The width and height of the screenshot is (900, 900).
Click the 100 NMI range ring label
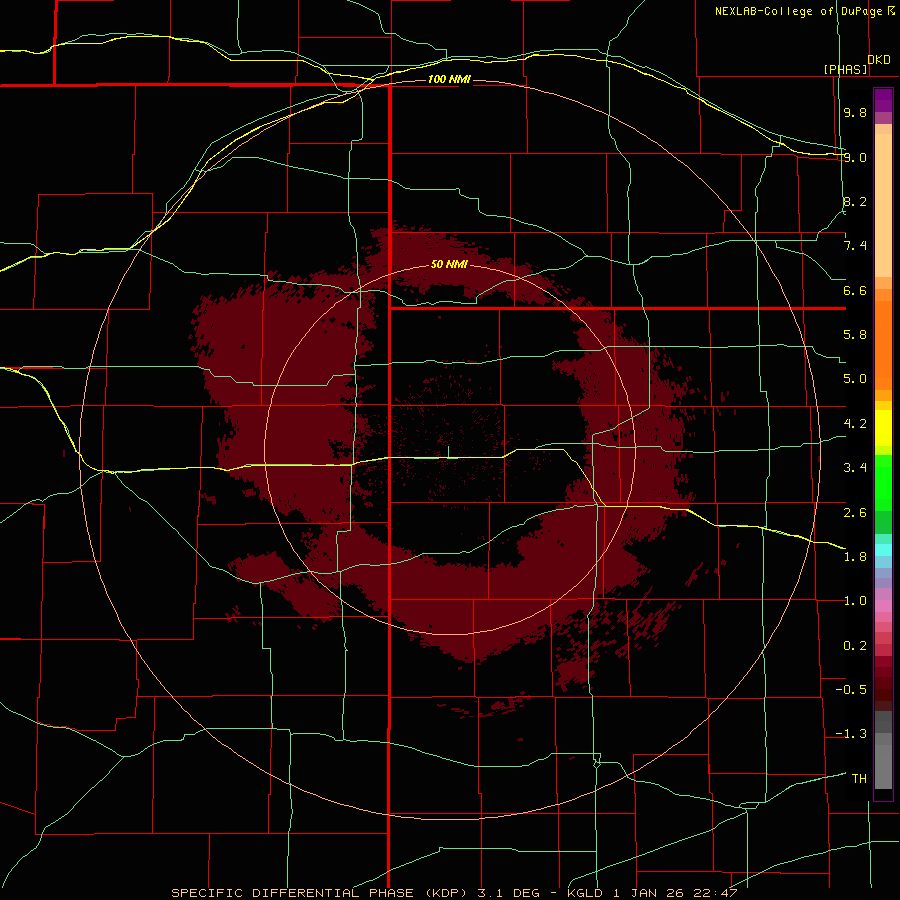pos(449,79)
